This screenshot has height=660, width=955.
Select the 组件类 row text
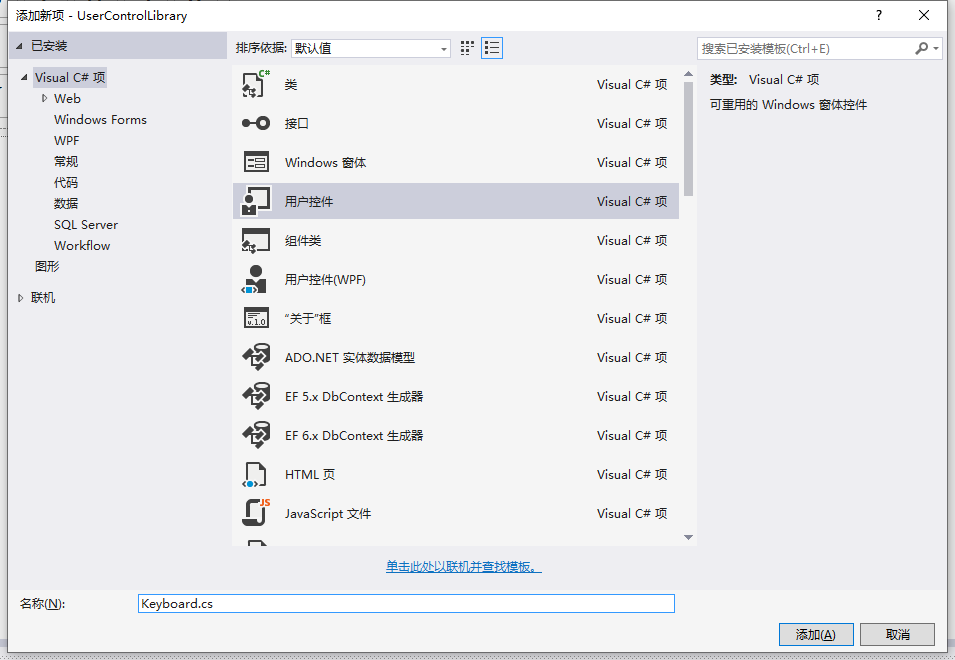[x=303, y=240]
